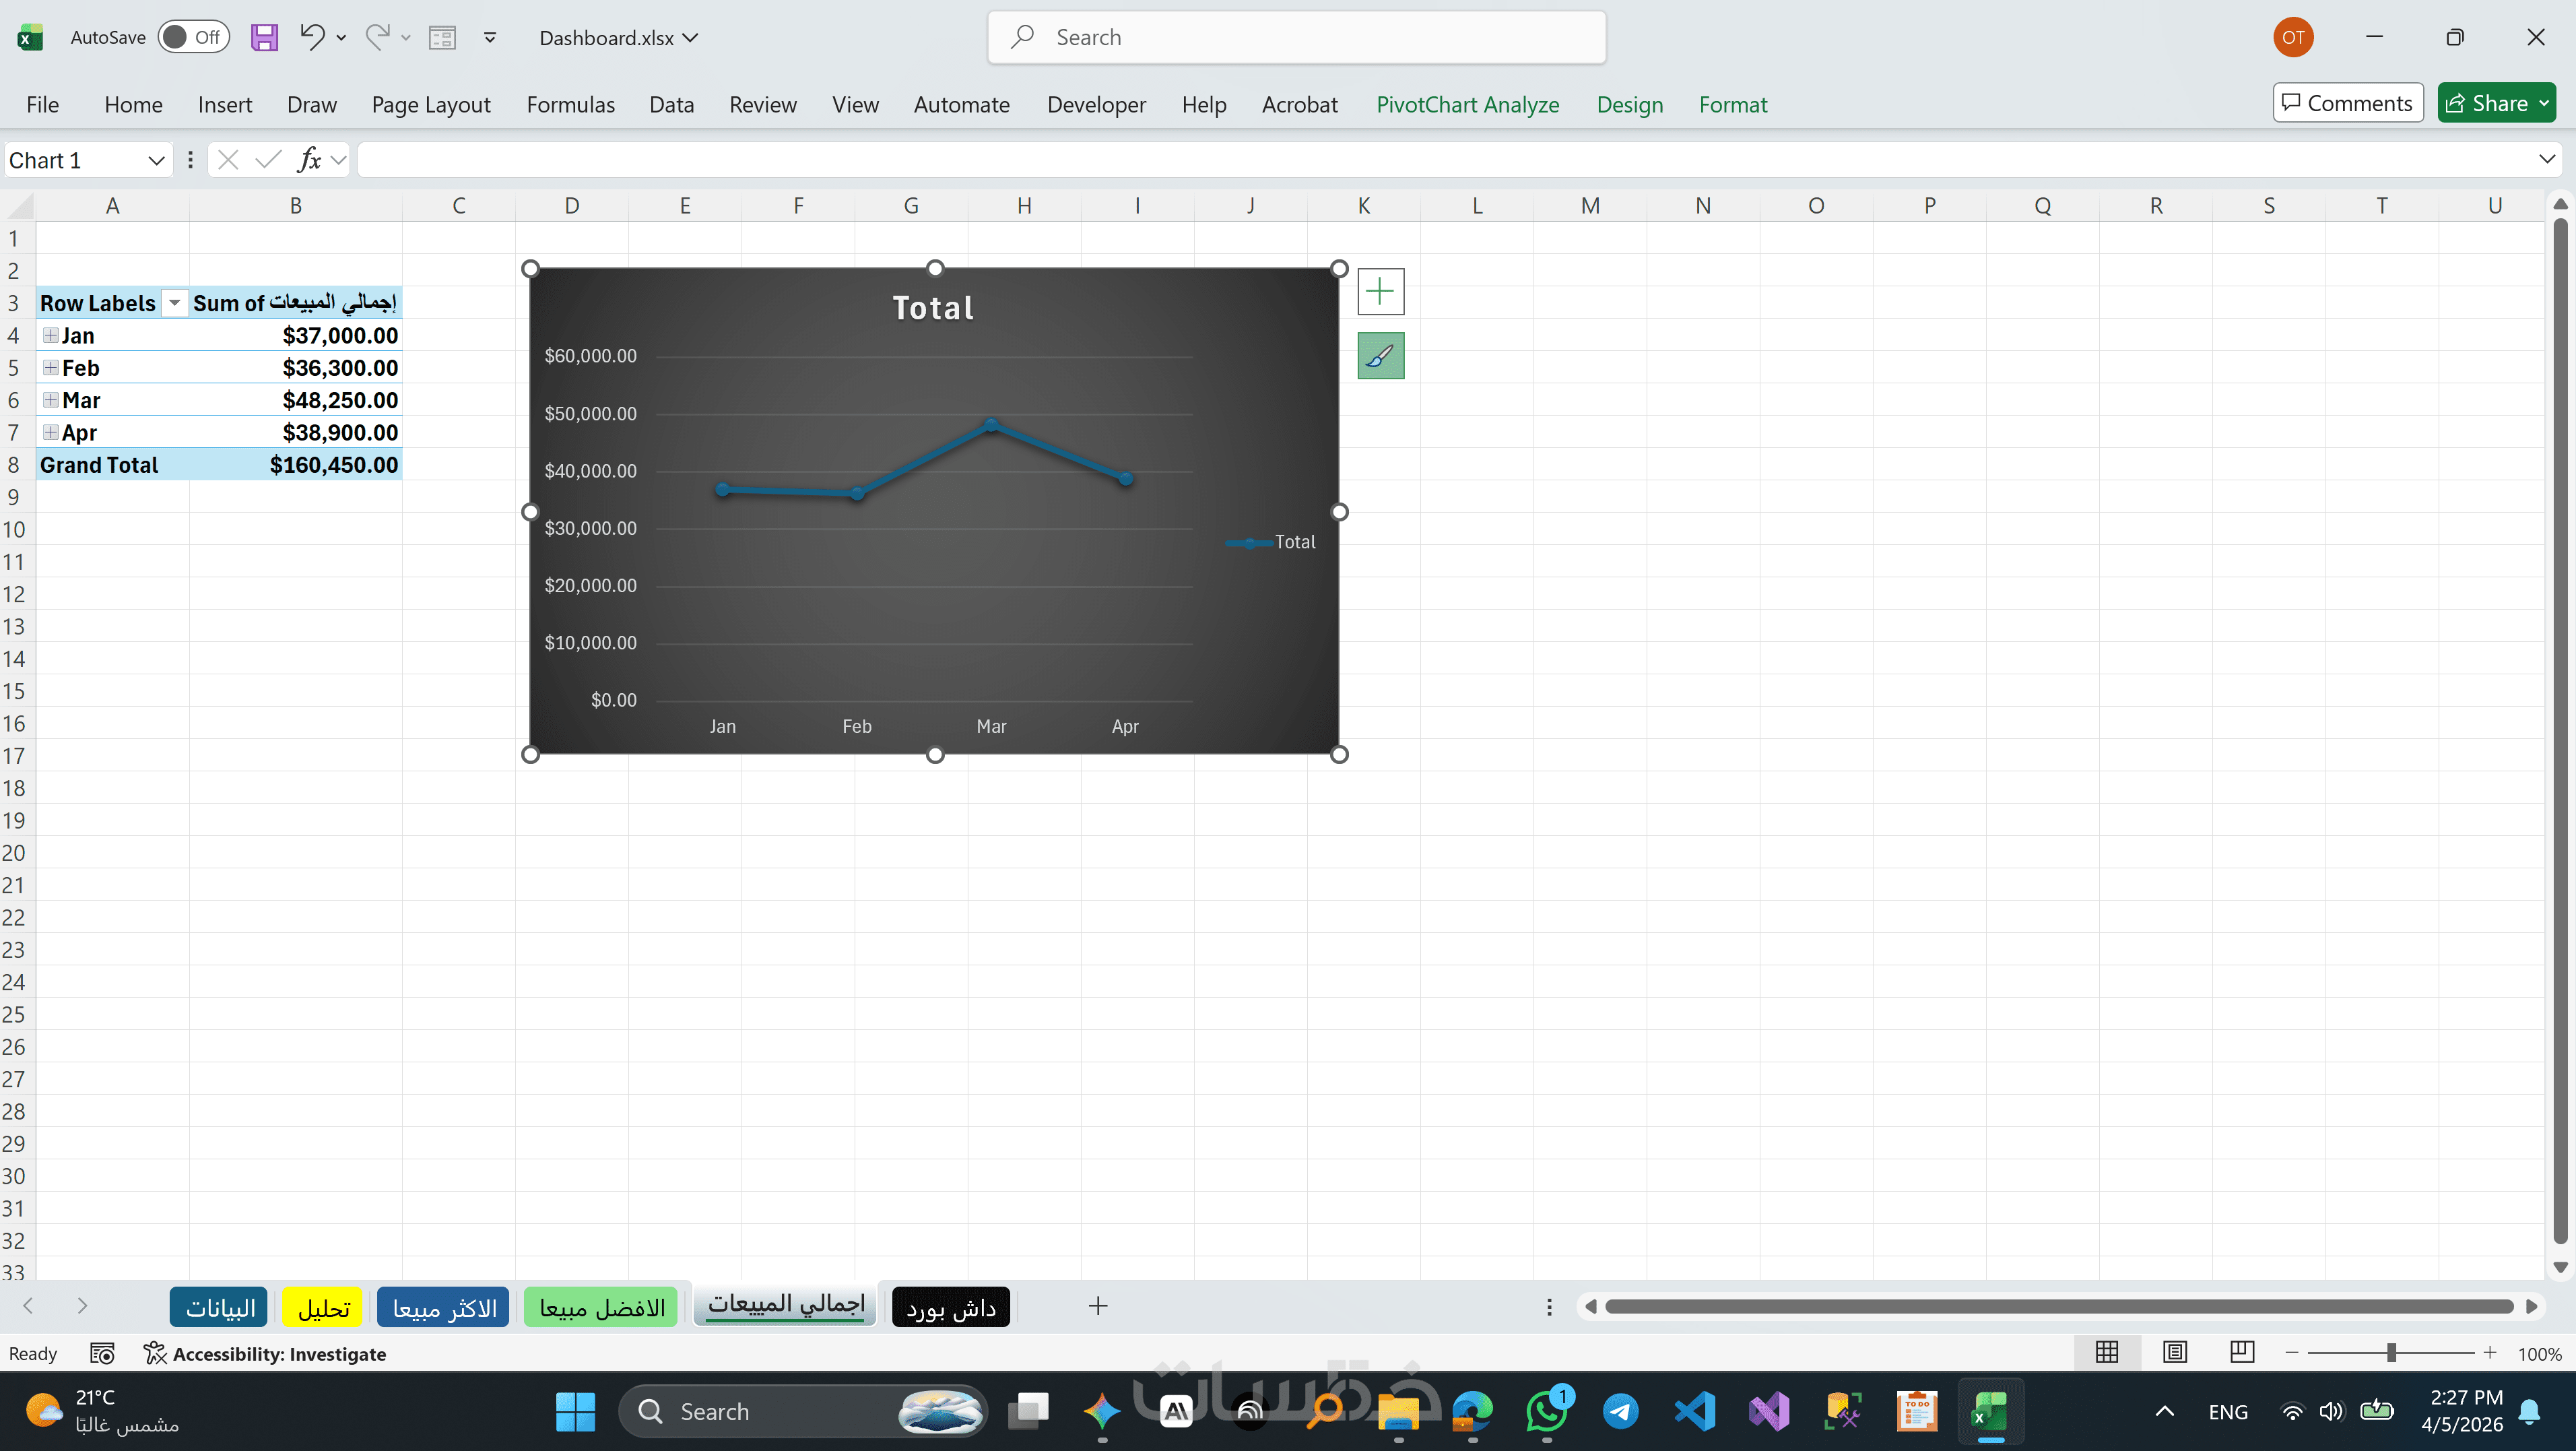Screen dimensions: 2576x1451
Task: Click the macro recording status bar icon
Action: 102,1353
